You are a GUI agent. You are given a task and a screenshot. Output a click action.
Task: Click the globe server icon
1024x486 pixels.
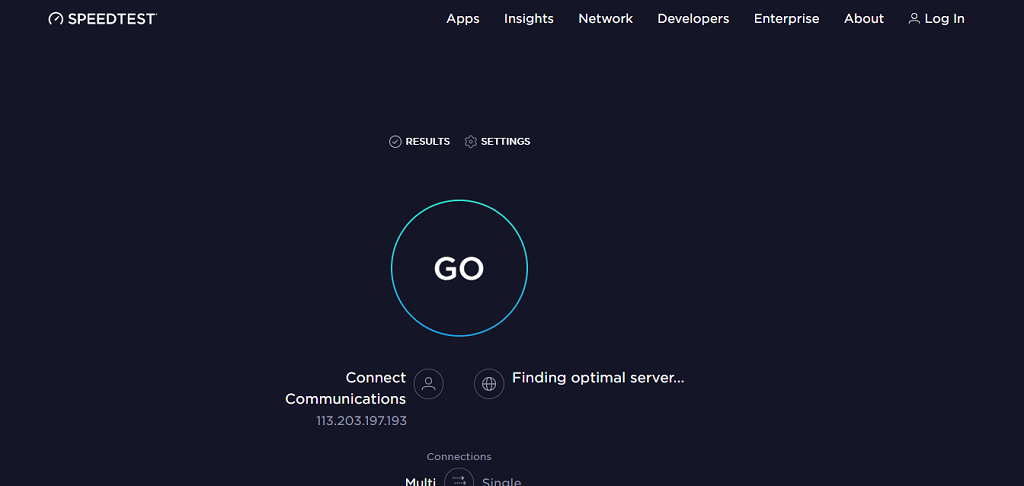(x=489, y=383)
